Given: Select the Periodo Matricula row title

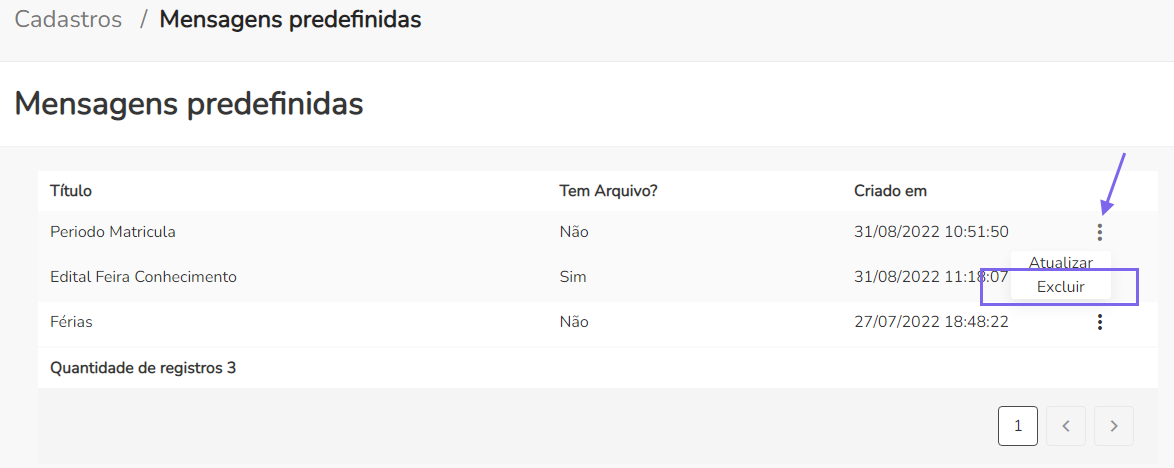Looking at the screenshot, I should [113, 232].
